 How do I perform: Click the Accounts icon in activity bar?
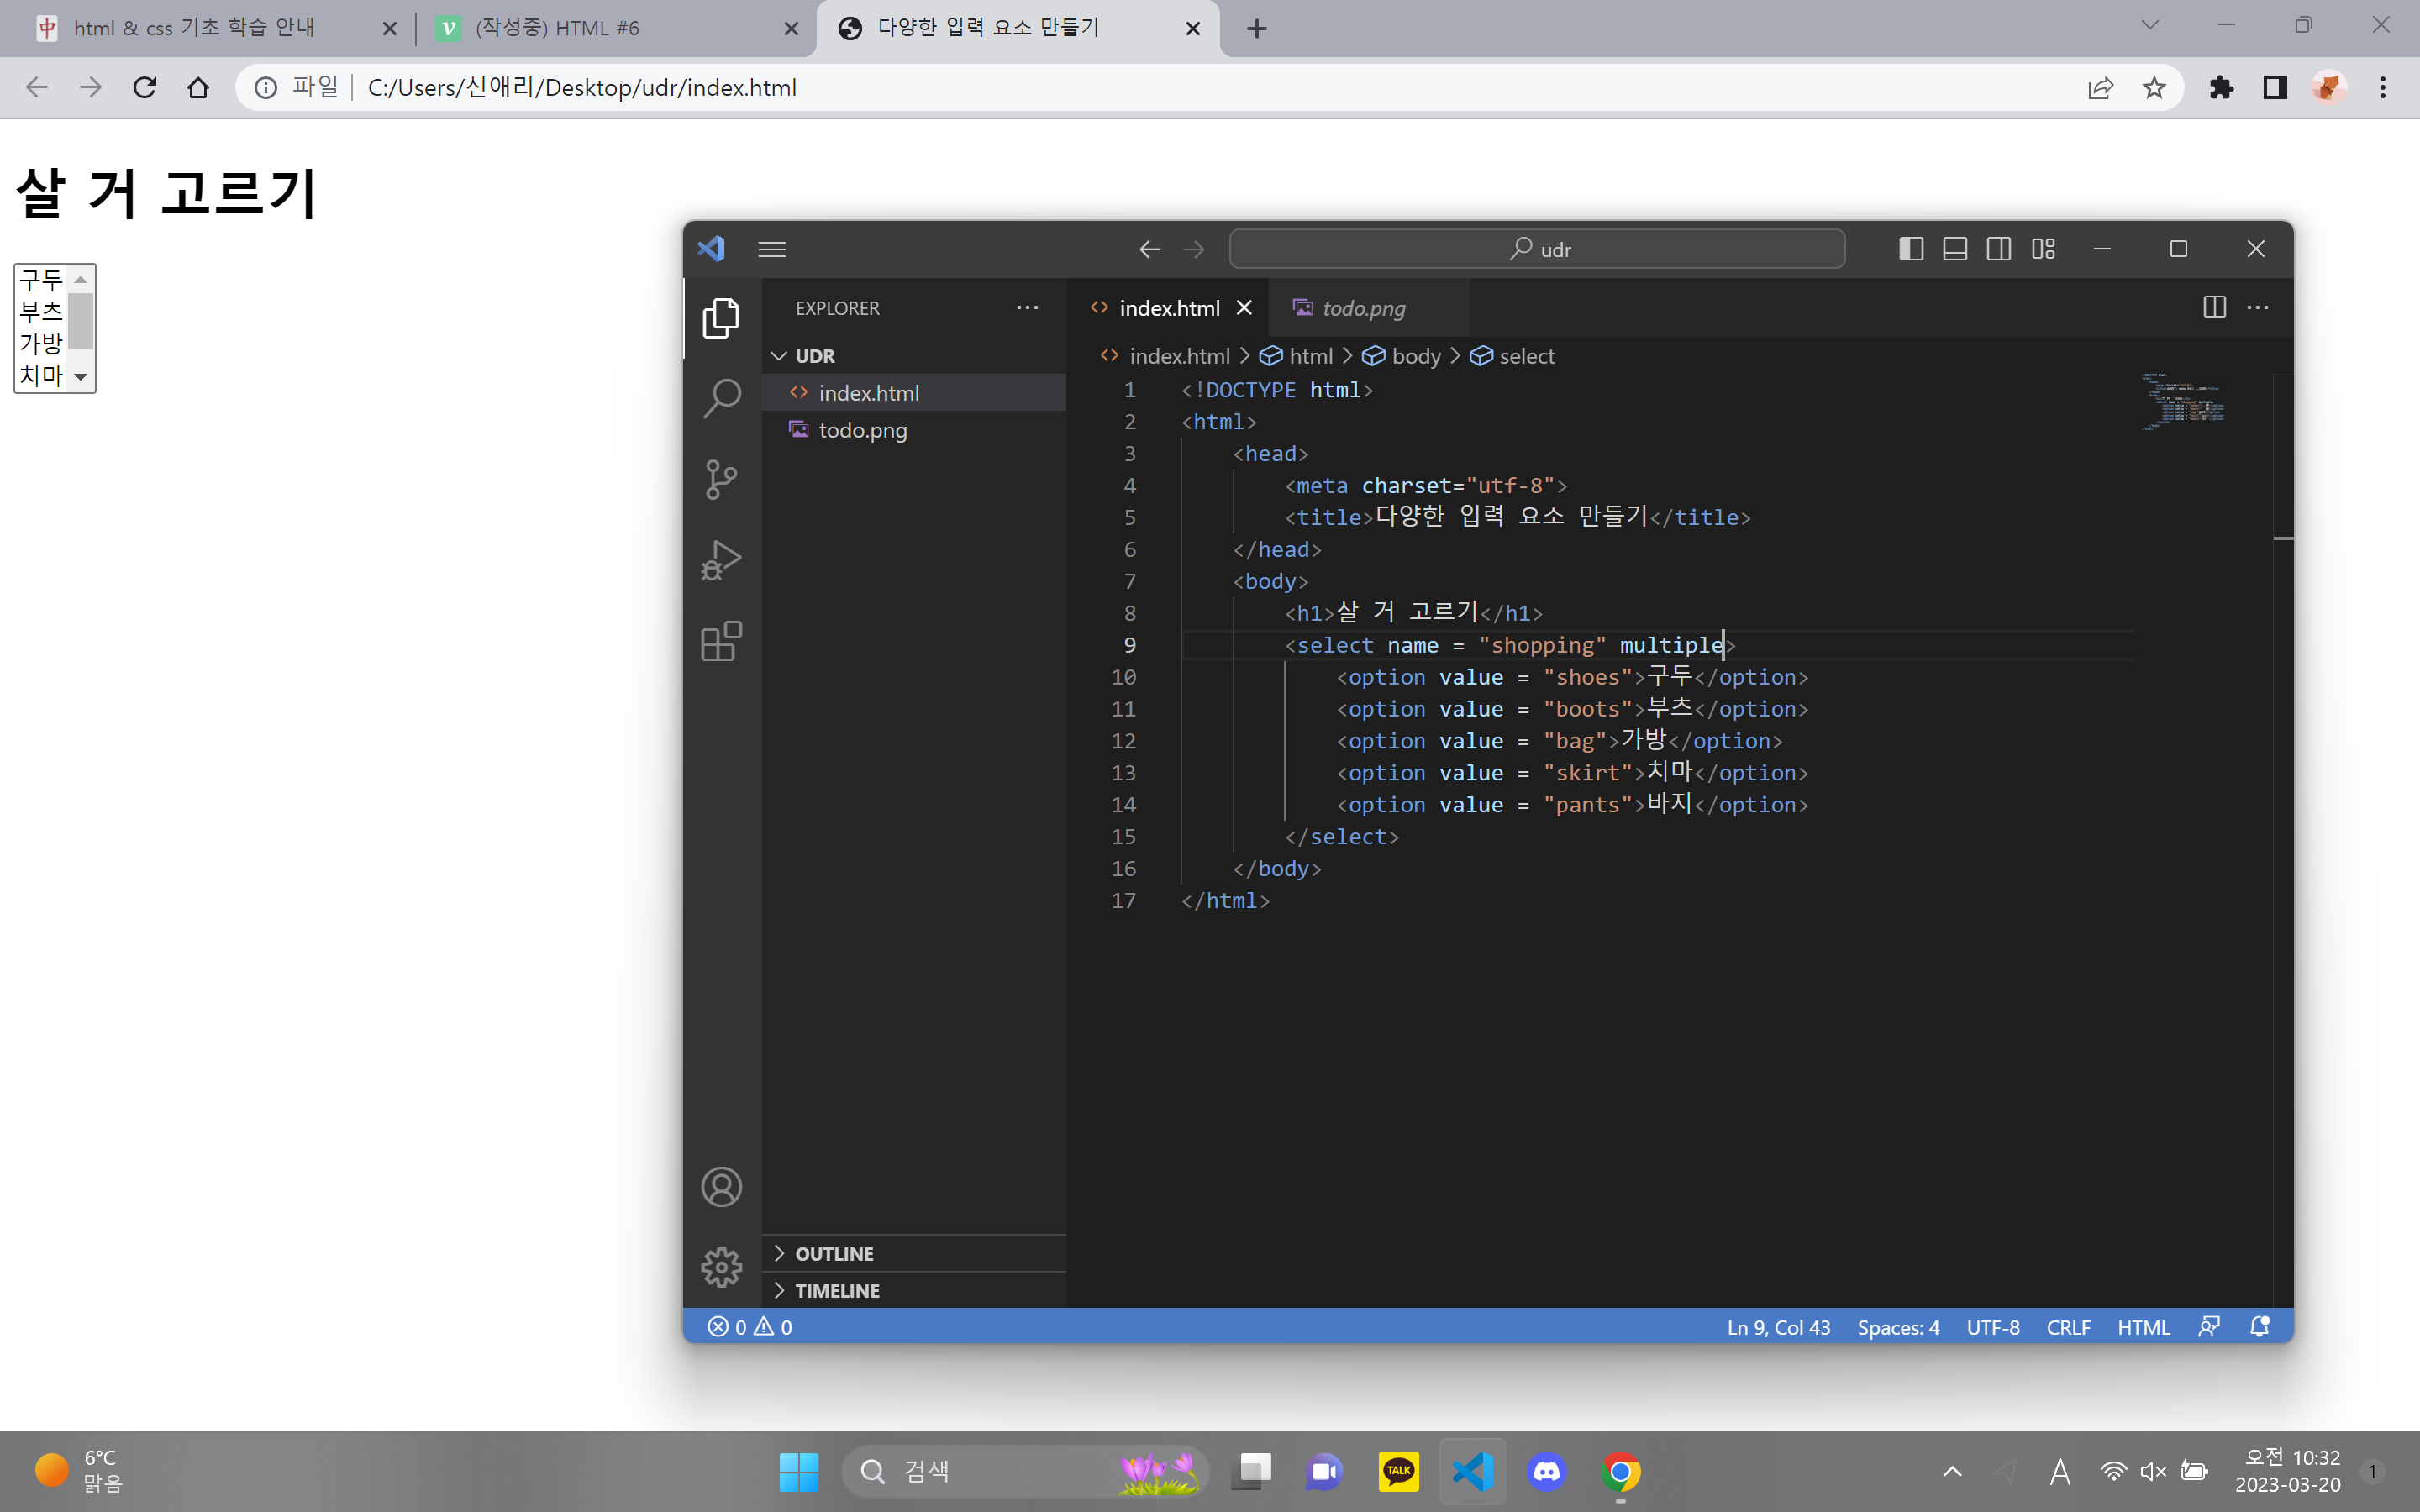click(721, 1187)
